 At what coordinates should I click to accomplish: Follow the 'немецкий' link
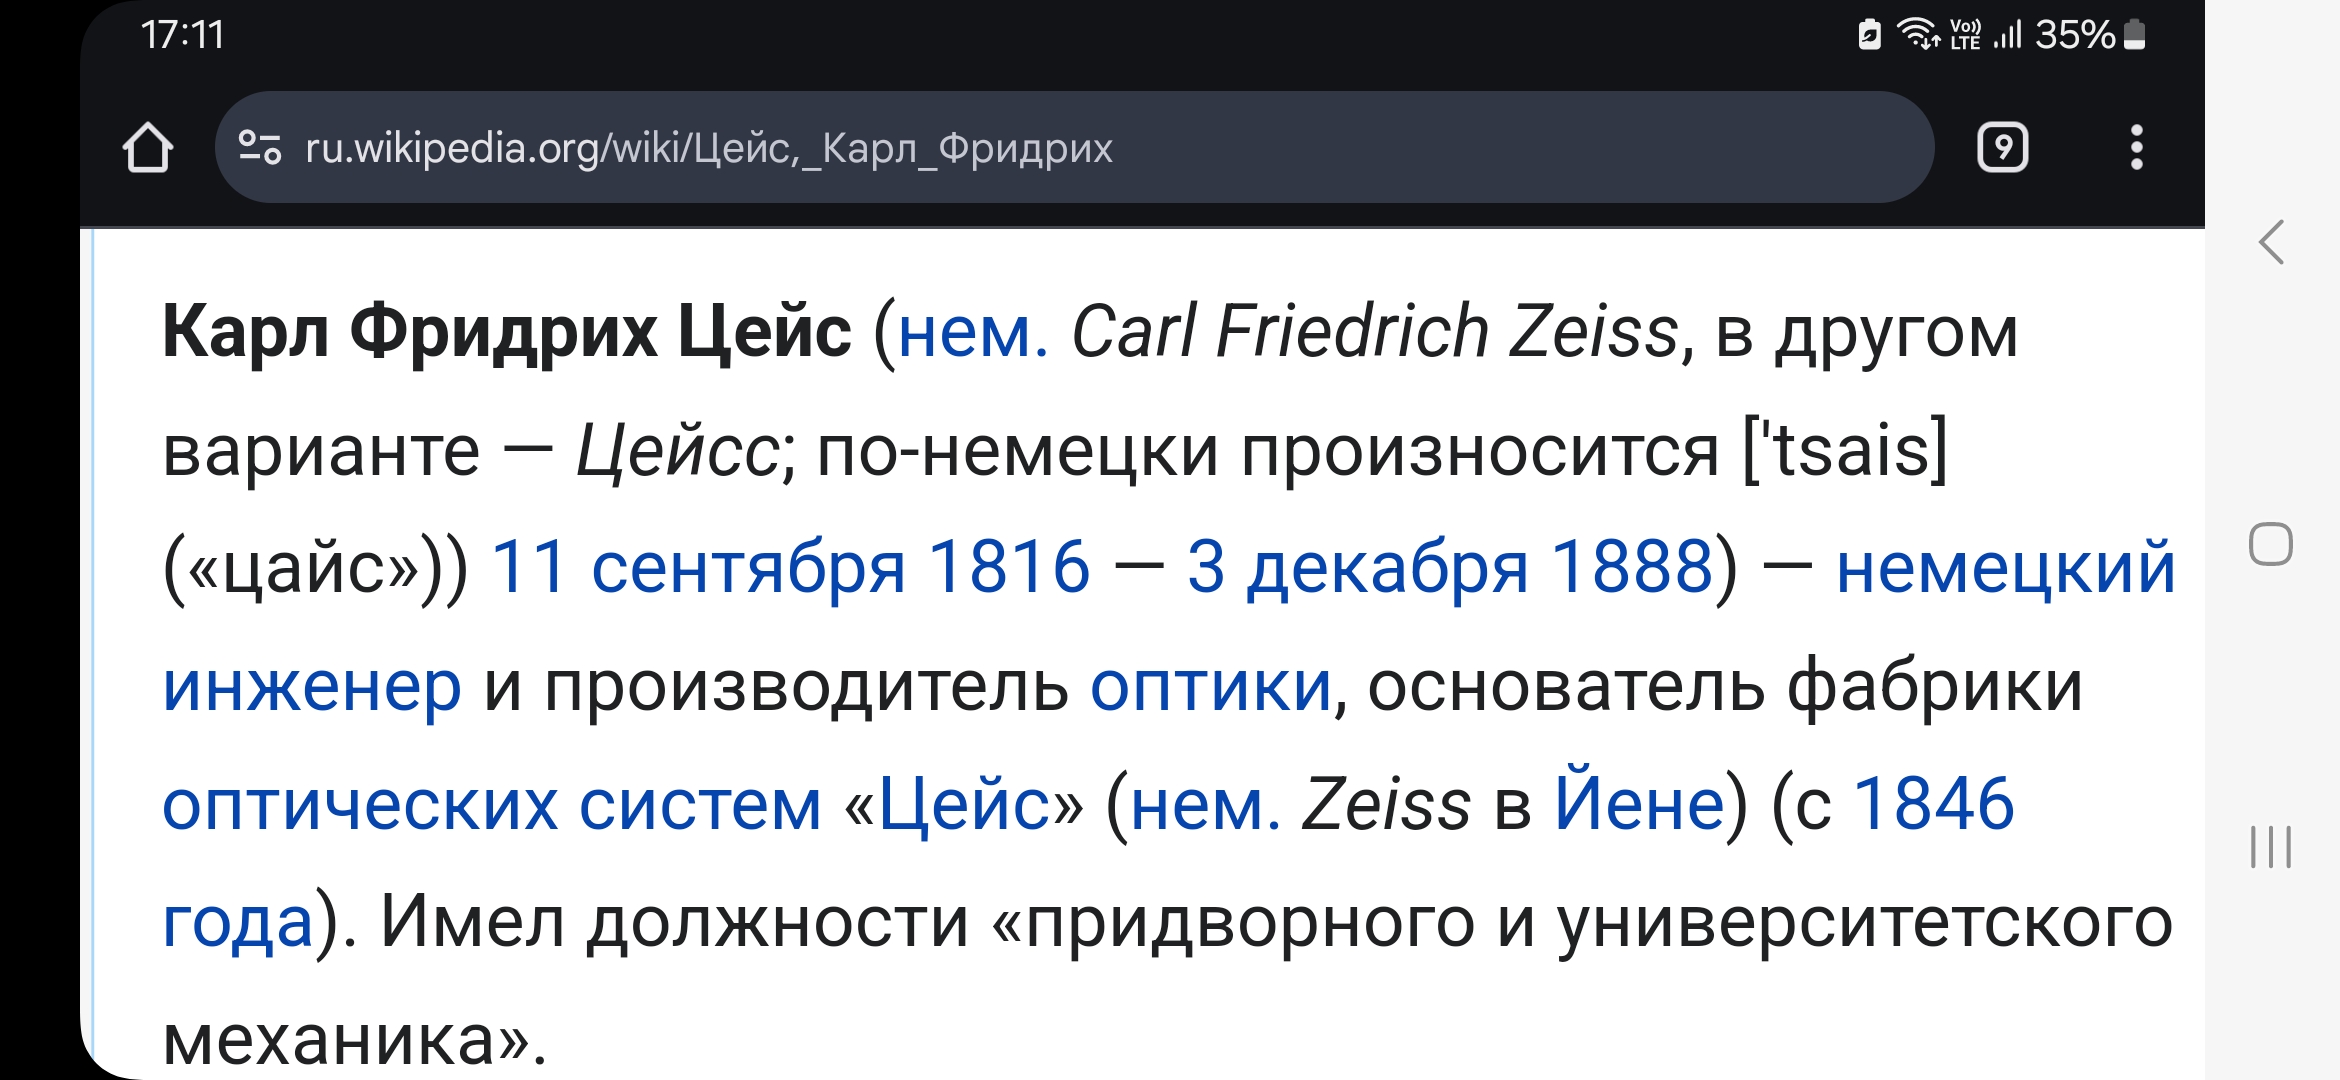pyautogui.click(x=2006, y=567)
